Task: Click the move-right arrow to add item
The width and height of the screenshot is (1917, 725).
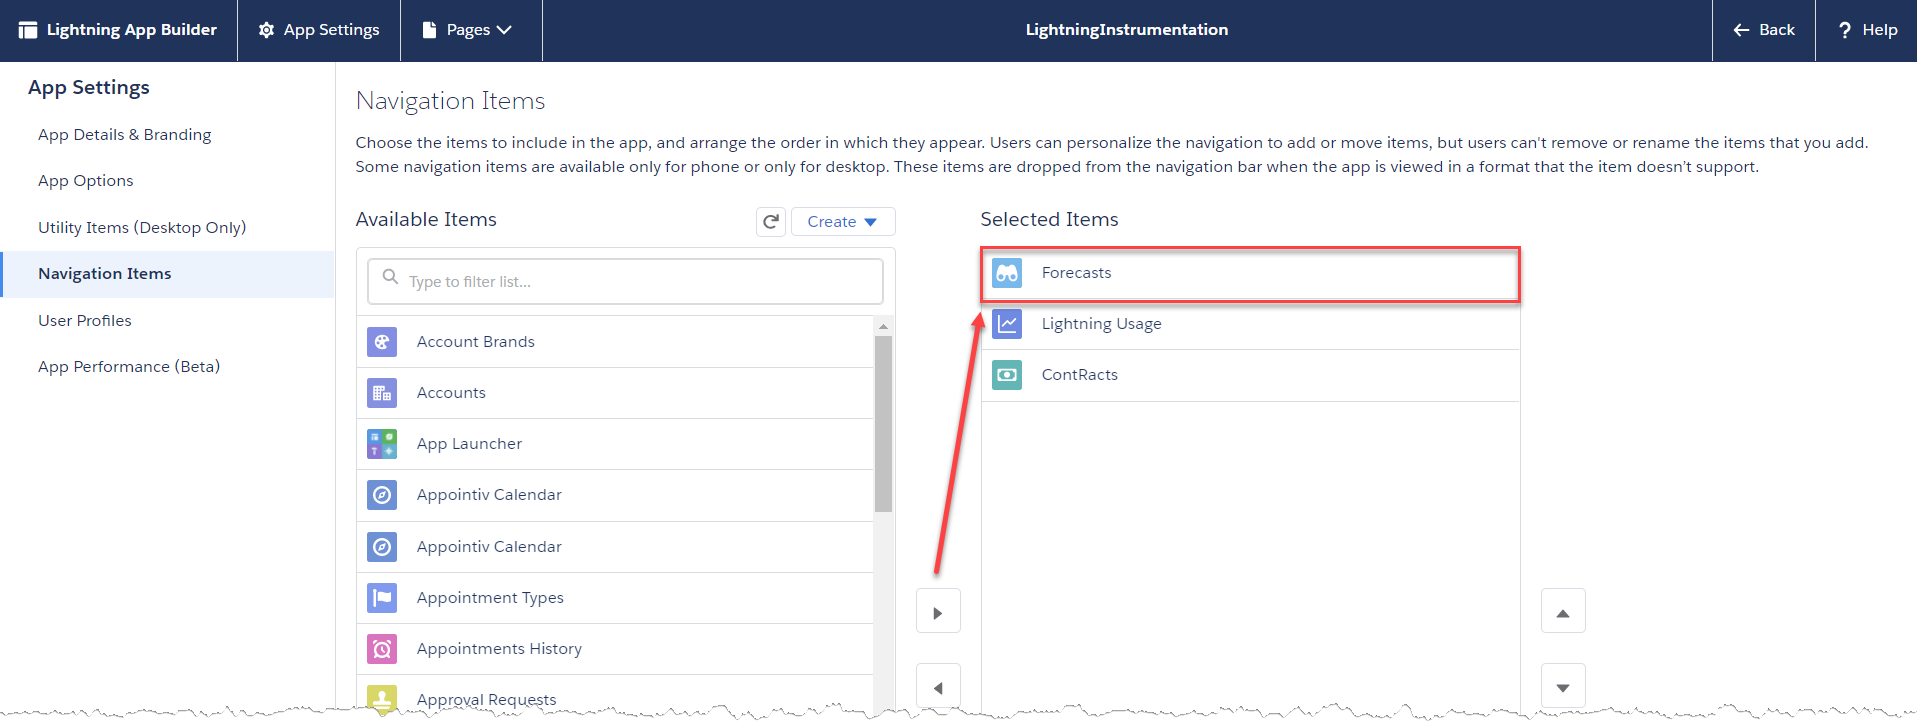Action: click(x=938, y=612)
